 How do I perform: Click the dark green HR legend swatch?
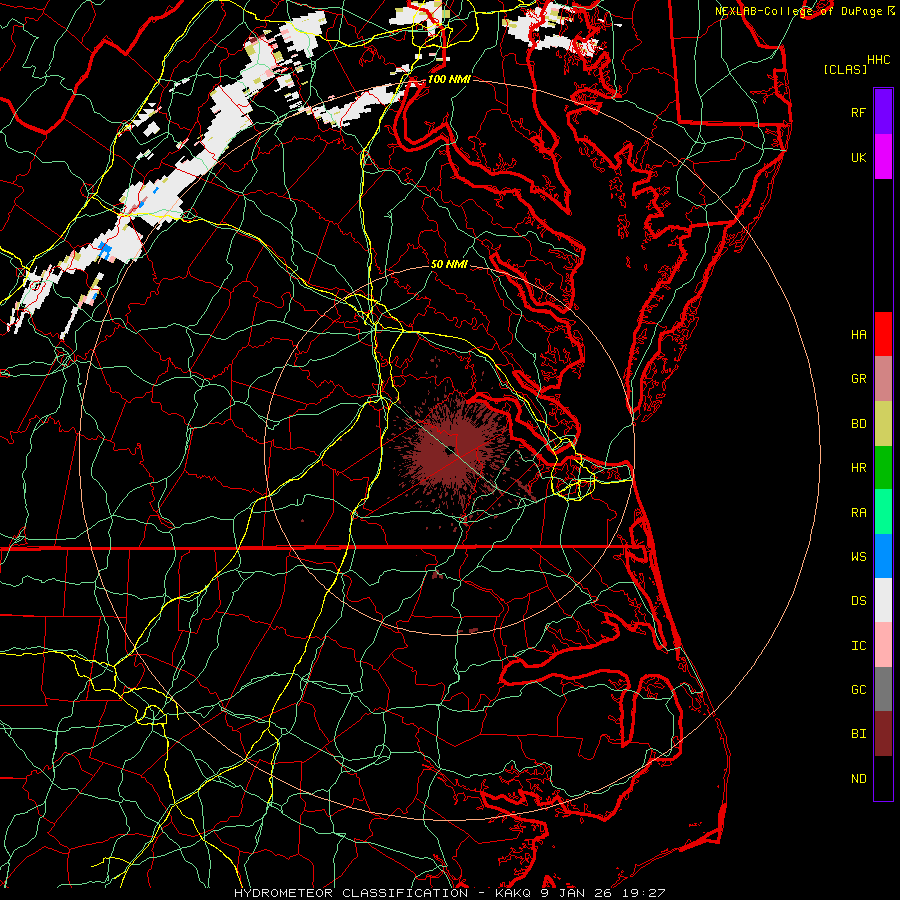(883, 468)
